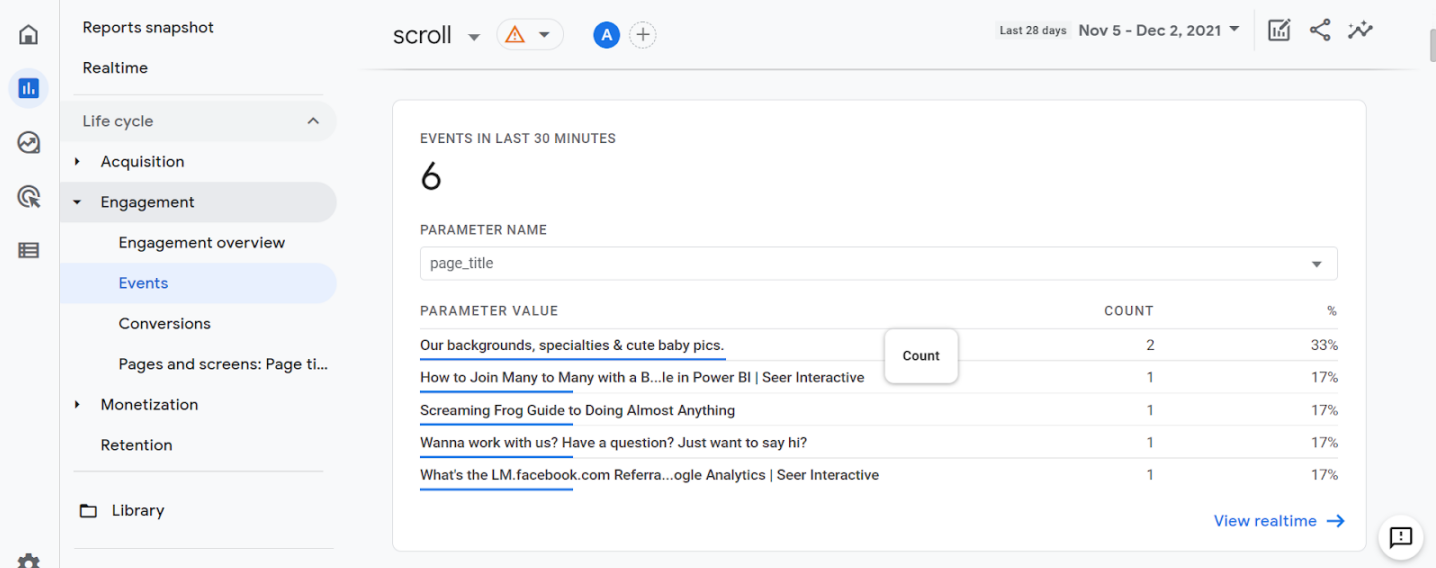Open the feedback chat bubble icon
Viewport: 1436px width, 568px height.
click(1401, 537)
